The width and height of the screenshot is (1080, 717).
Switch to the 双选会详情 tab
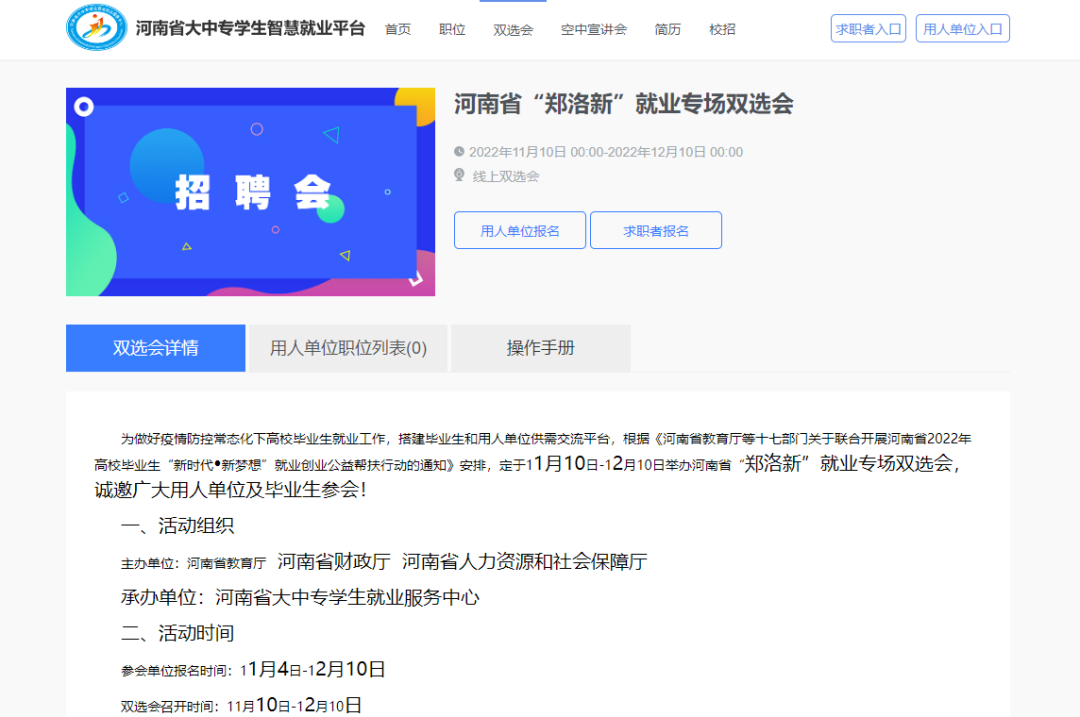pyautogui.click(x=155, y=348)
